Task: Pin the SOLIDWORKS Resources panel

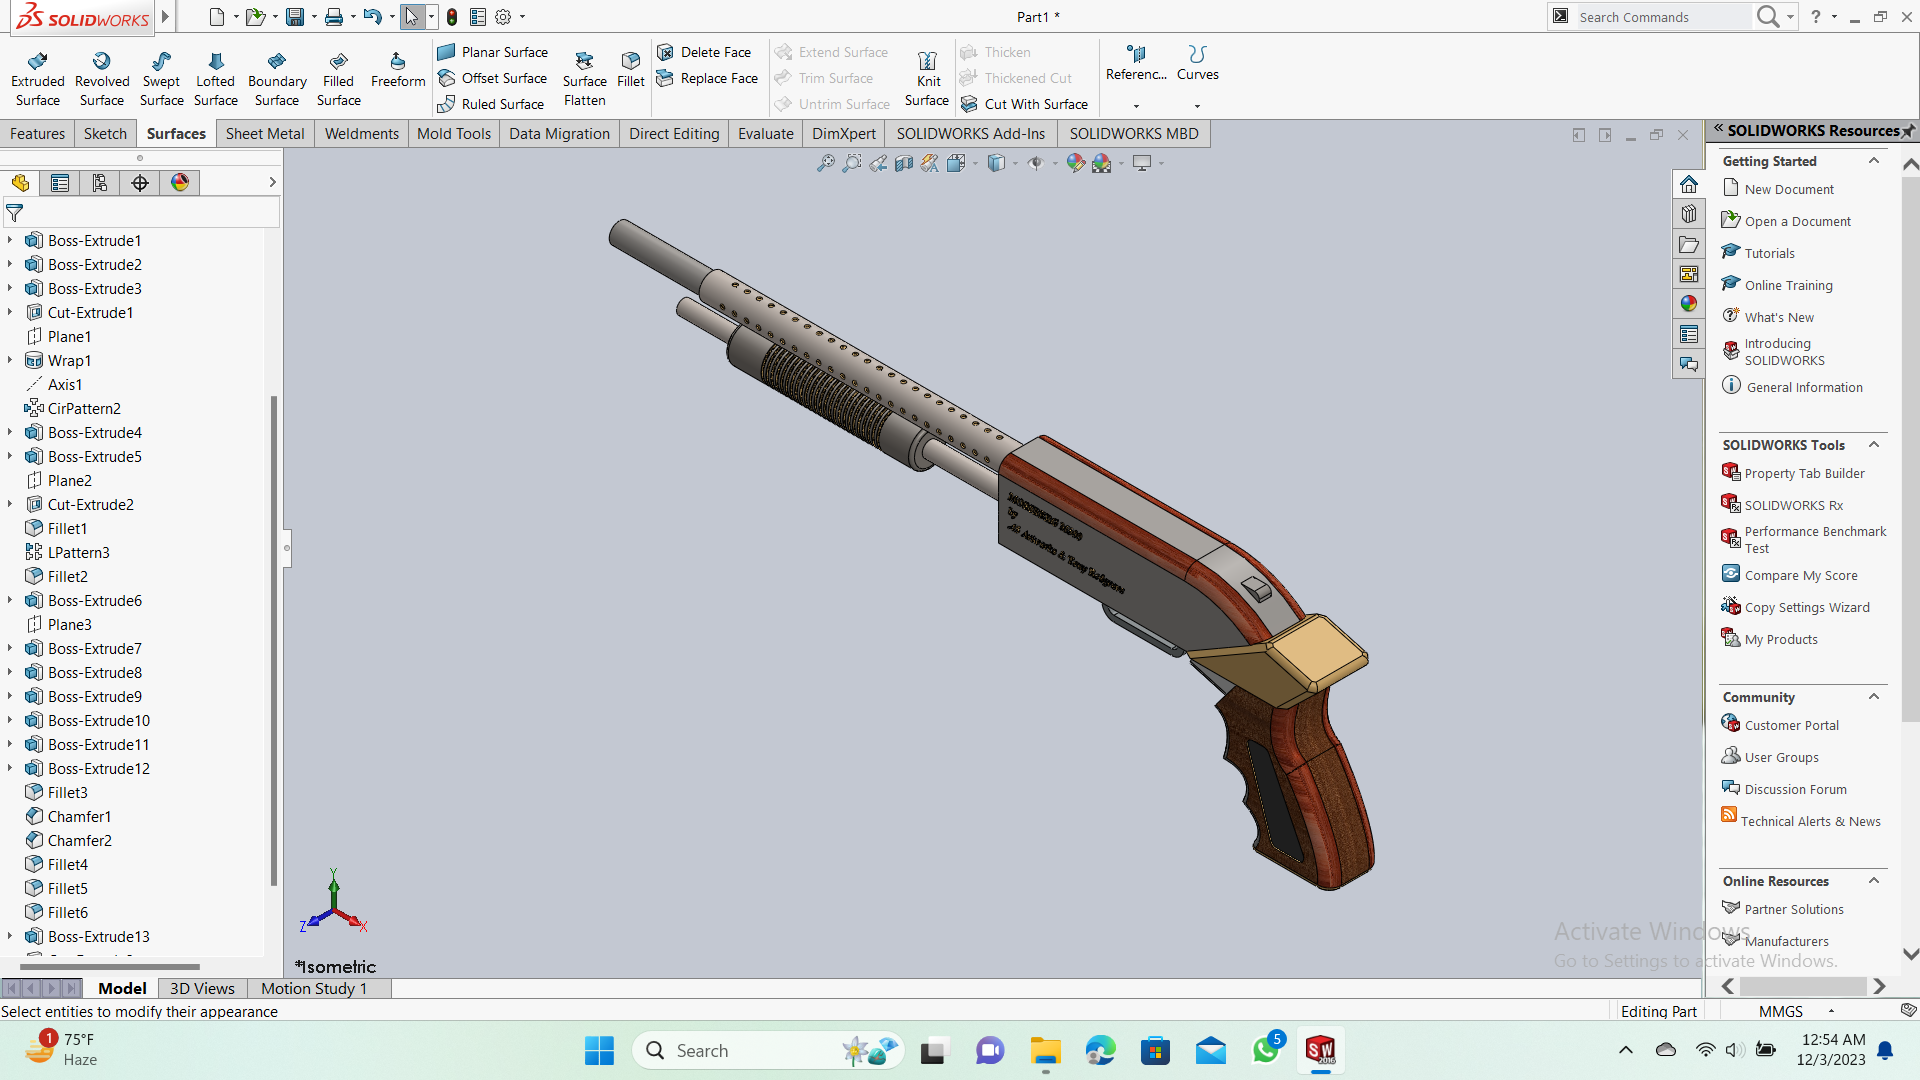Action: point(1908,131)
